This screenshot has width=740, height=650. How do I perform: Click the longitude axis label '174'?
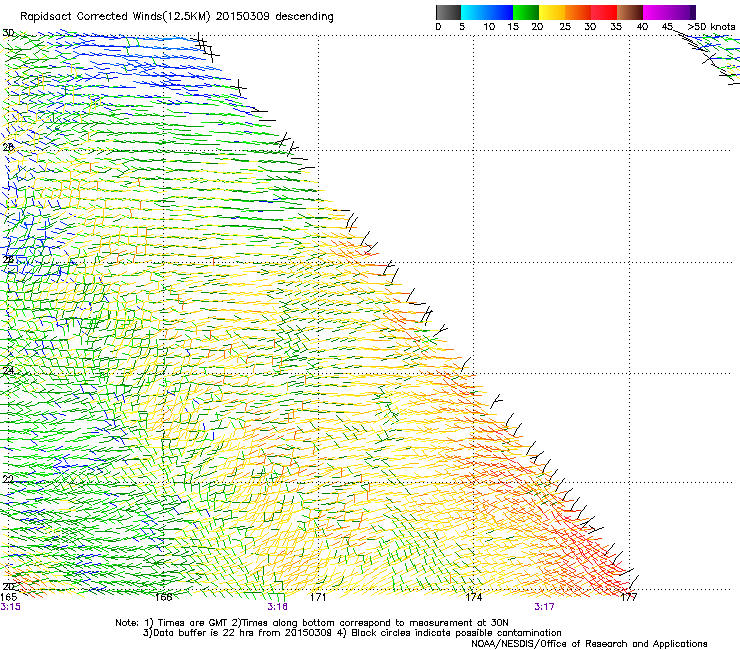pos(474,597)
